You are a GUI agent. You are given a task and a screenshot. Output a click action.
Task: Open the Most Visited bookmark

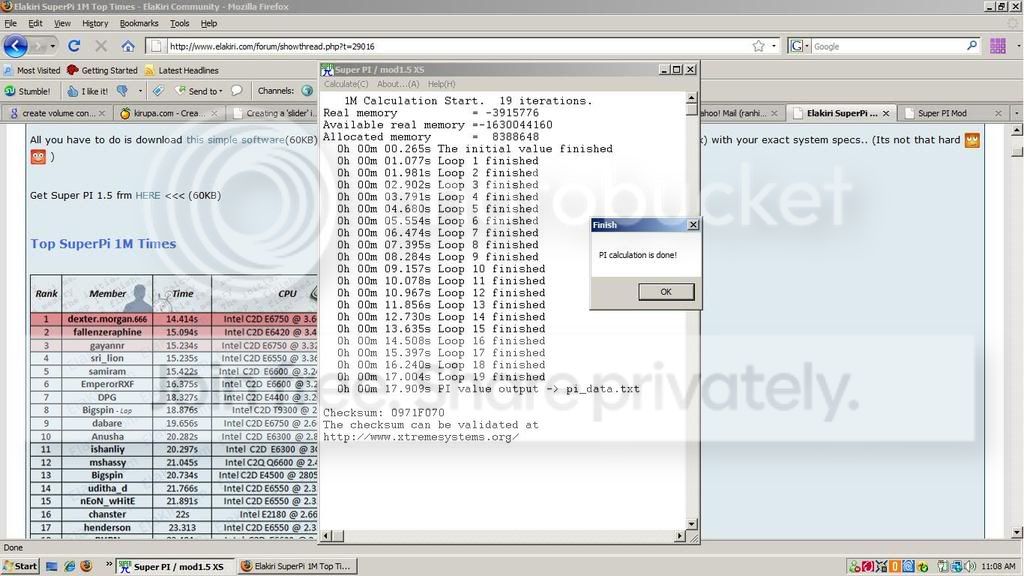[x=31, y=70]
